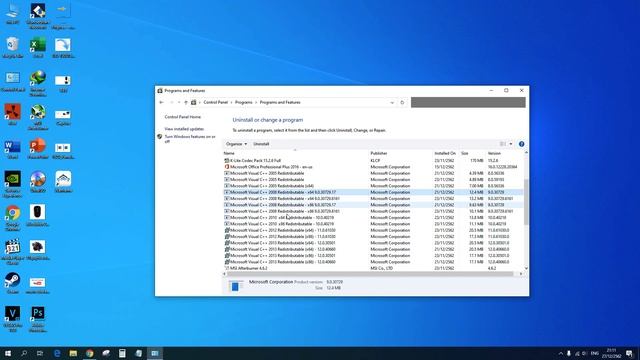Open taskbar search magnifier
This screenshot has width=640, height=360.
click(24, 353)
